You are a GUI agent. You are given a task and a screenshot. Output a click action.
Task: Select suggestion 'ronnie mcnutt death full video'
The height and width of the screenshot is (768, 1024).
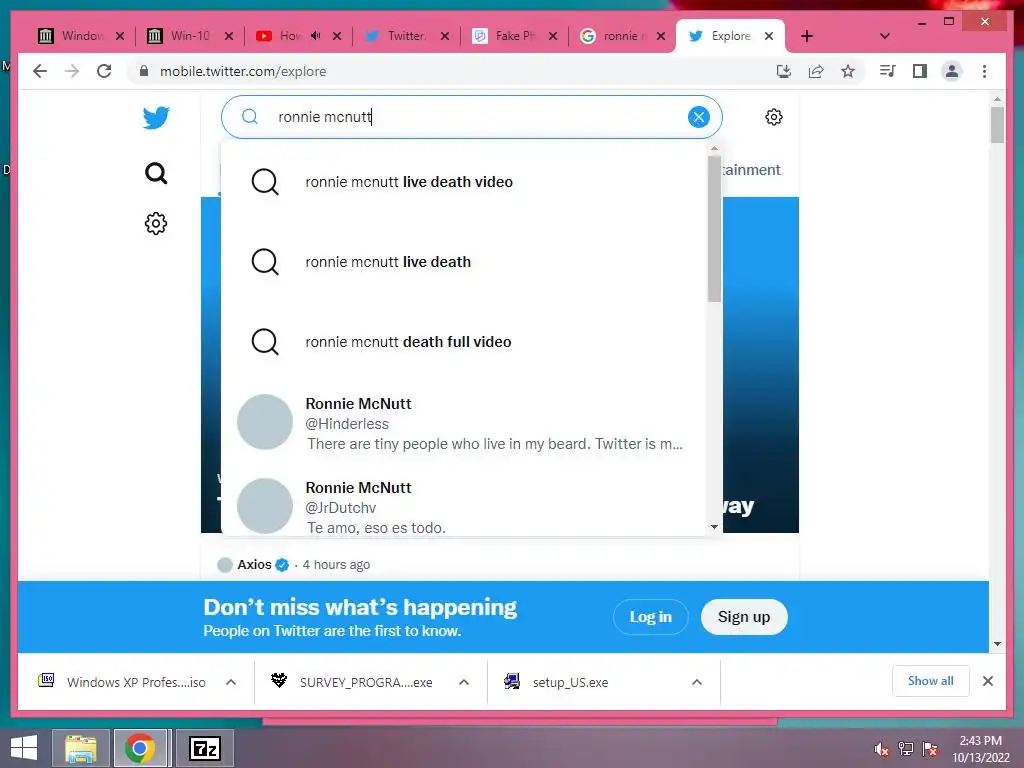[464, 342]
